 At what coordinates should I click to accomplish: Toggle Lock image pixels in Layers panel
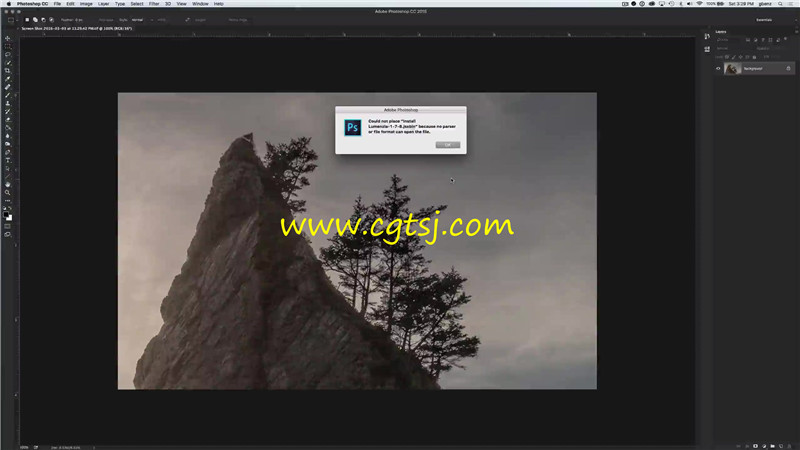[x=734, y=57]
